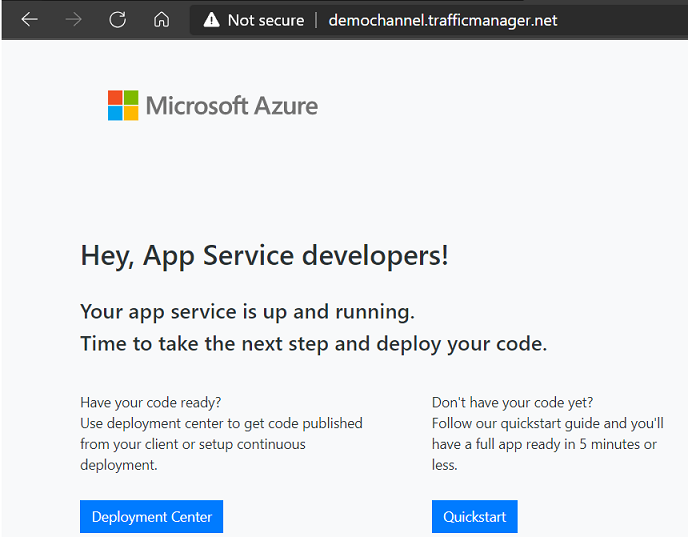The height and width of the screenshot is (537, 688).
Task: Go back with the browser back arrow
Action: click(29, 19)
